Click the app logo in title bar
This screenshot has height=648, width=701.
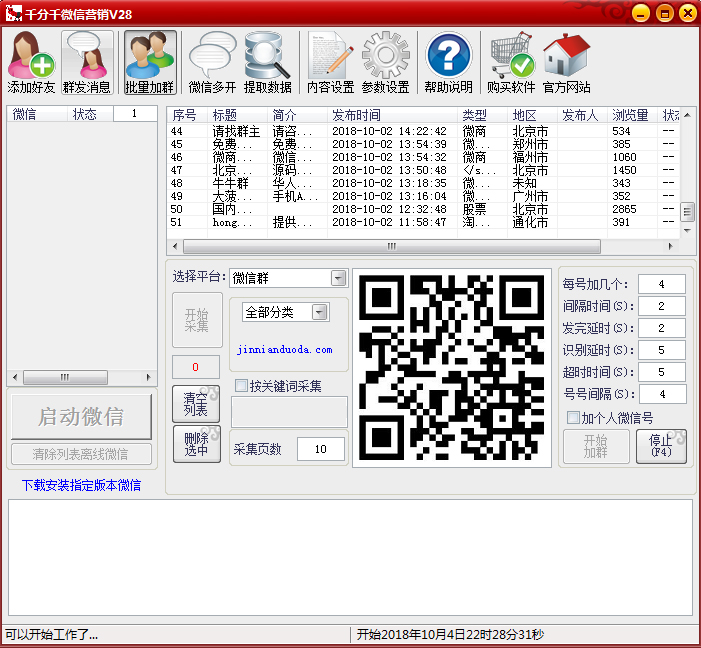click(13, 13)
